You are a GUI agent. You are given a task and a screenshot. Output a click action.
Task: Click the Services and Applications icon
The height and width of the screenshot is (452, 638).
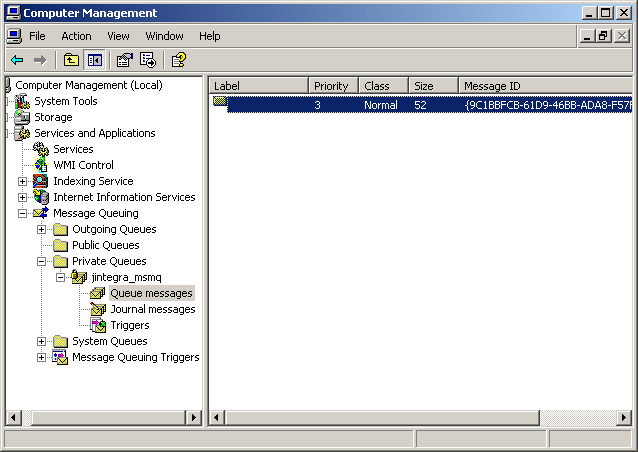click(x=22, y=133)
